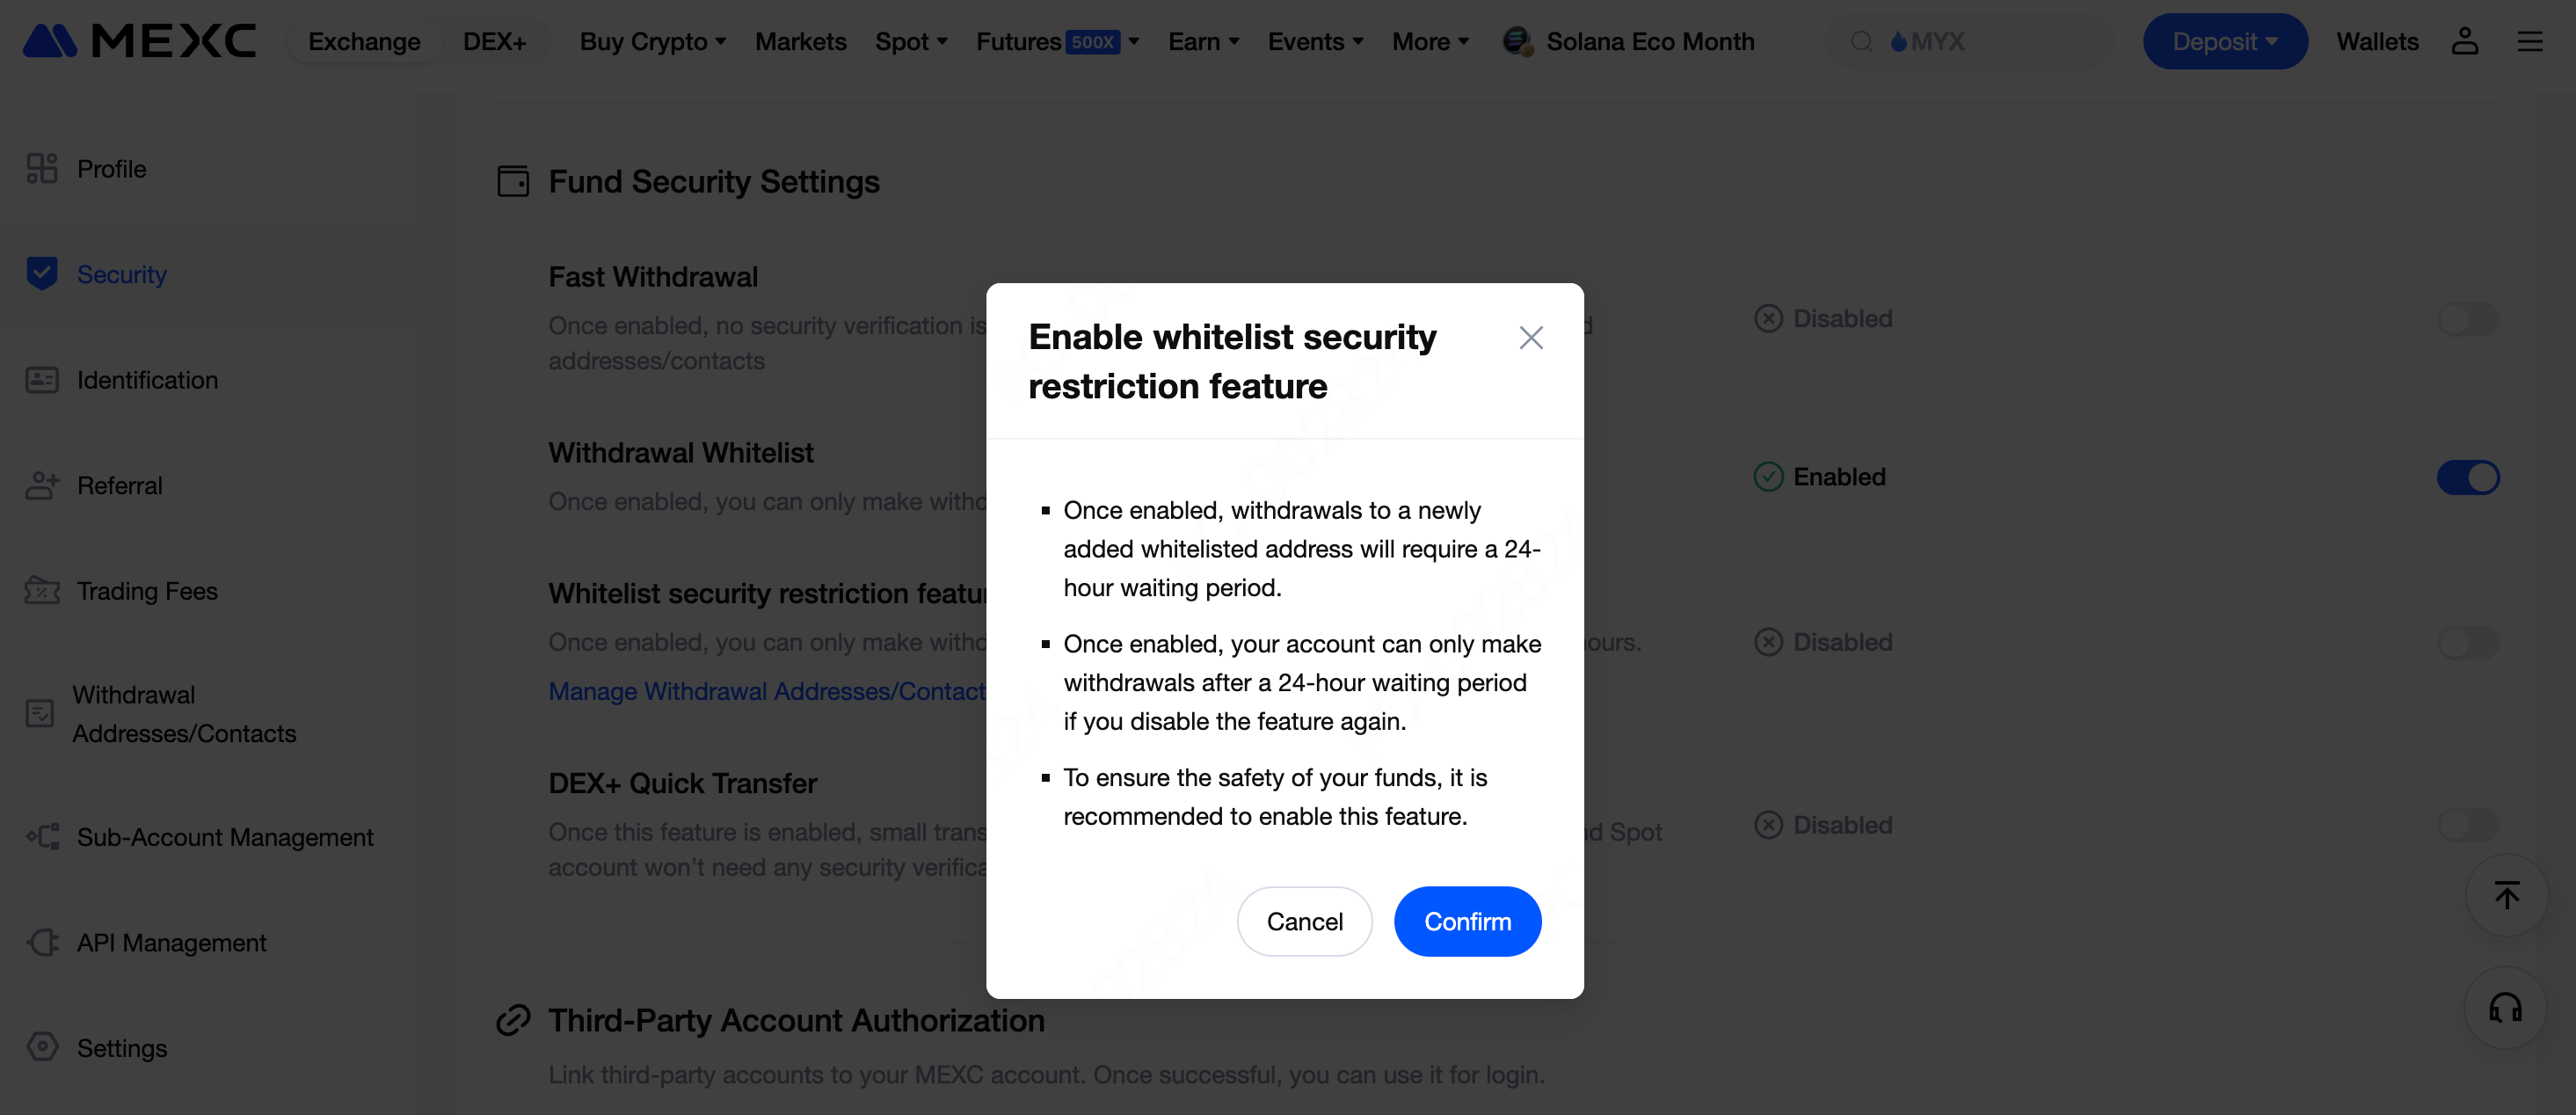The width and height of the screenshot is (2576, 1115).
Task: Open the hamburger menu icon
Action: [2529, 41]
